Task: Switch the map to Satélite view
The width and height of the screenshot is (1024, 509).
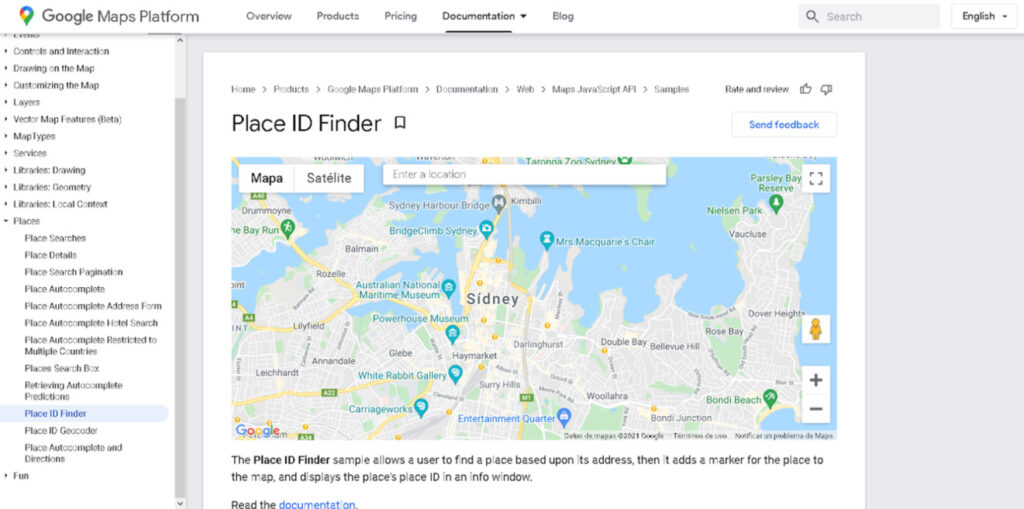Action: (329, 178)
